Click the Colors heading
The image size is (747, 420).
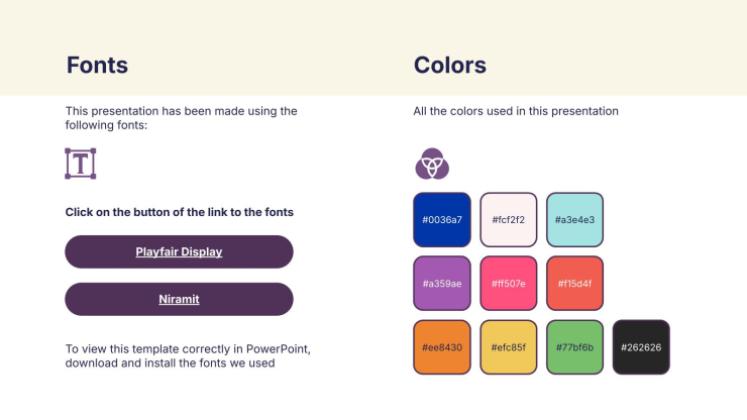[450, 66]
